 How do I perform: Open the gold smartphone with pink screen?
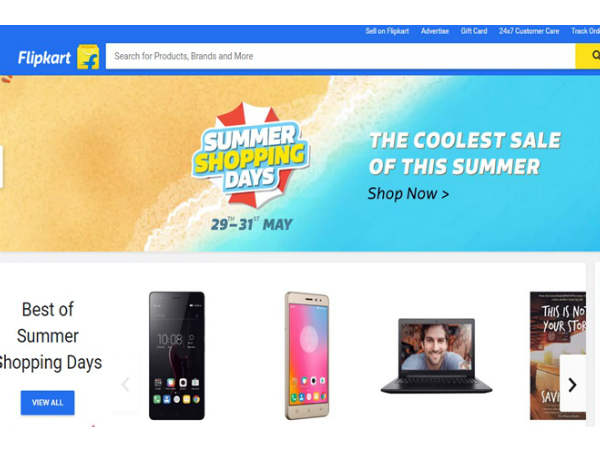(x=307, y=355)
